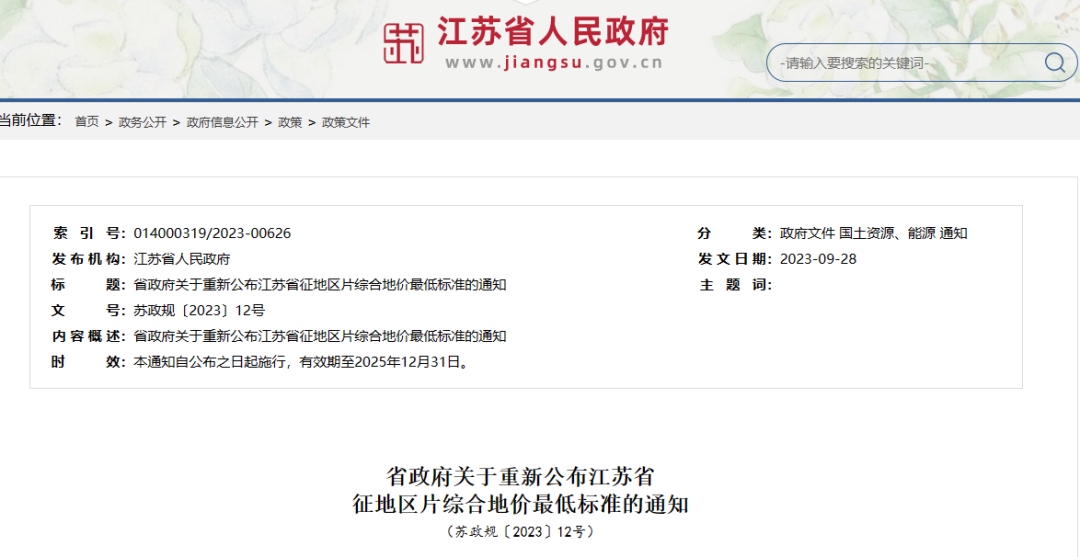Select issue date 2023-09-28
1080x557 pixels.
[818, 260]
